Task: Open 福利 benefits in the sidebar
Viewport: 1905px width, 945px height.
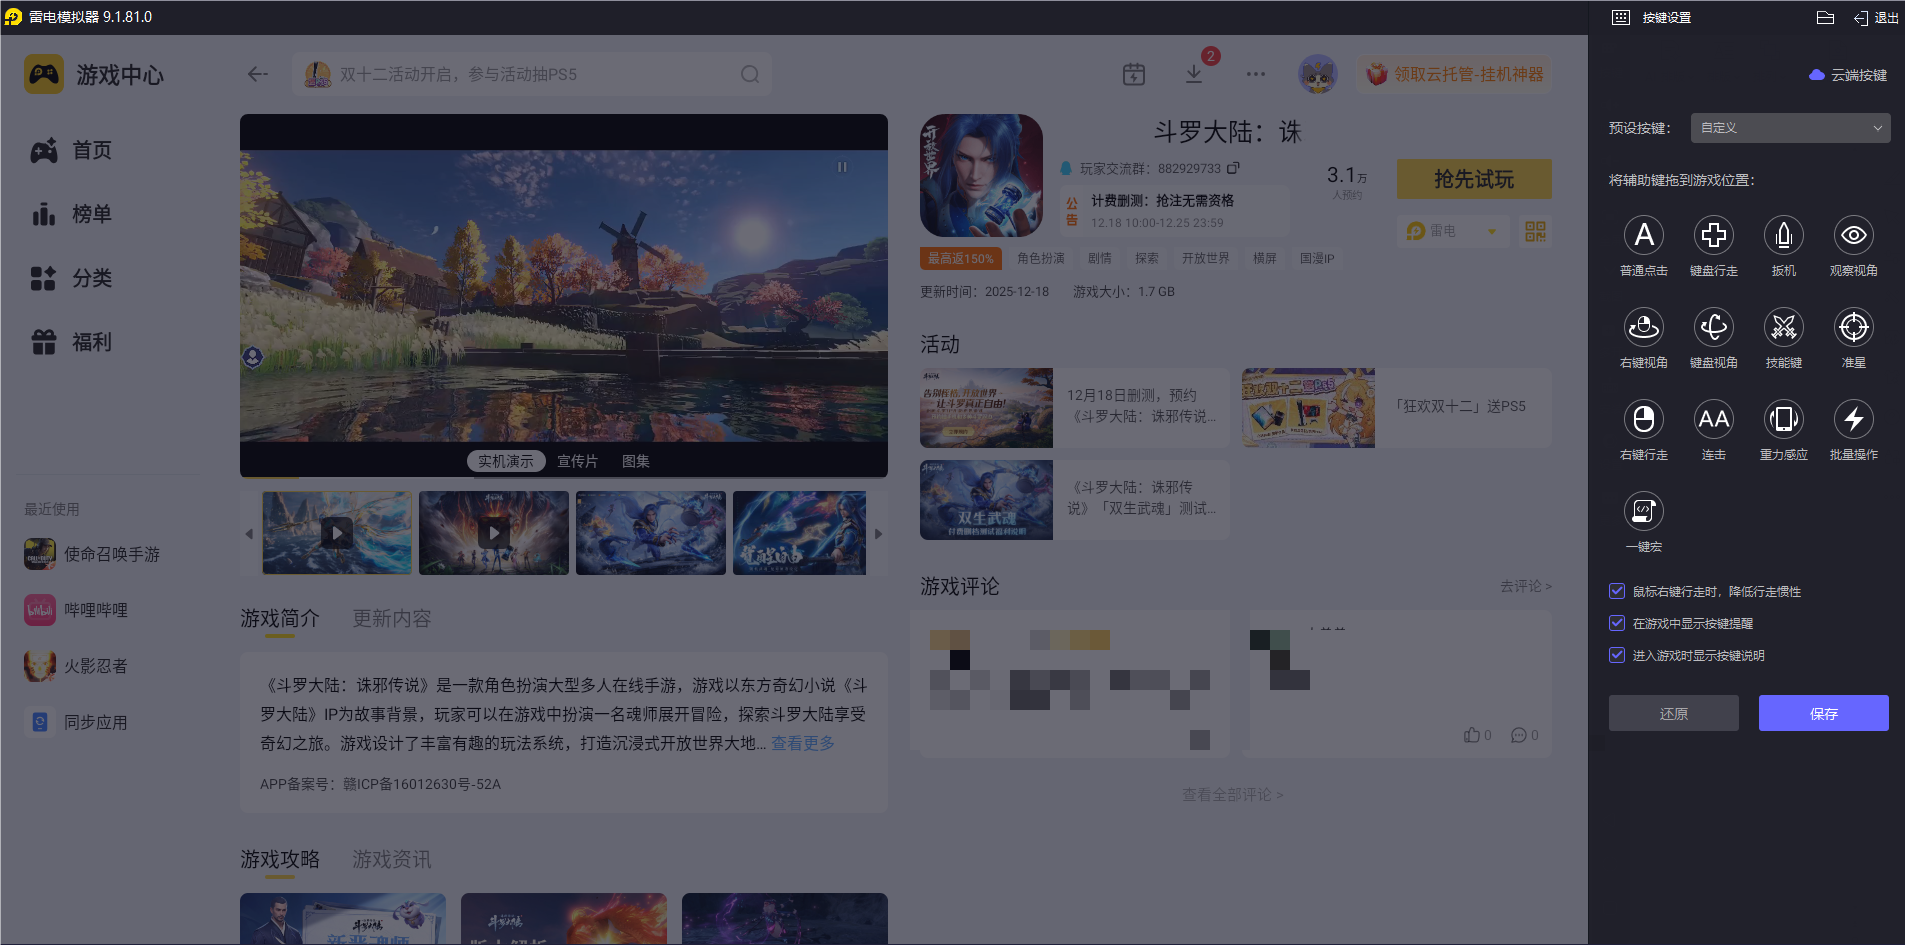Action: click(x=72, y=342)
